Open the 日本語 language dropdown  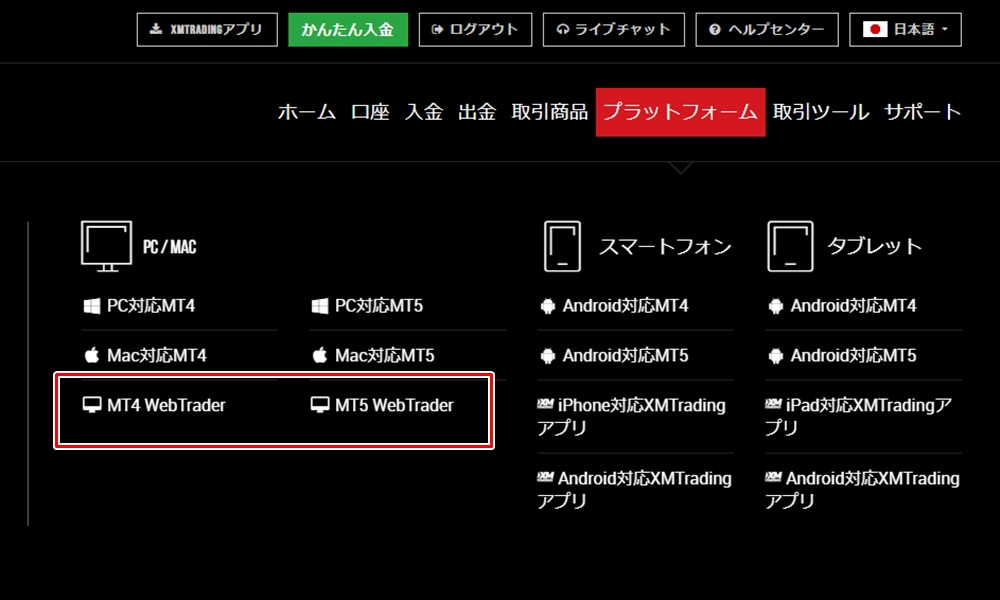pyautogui.click(x=905, y=29)
